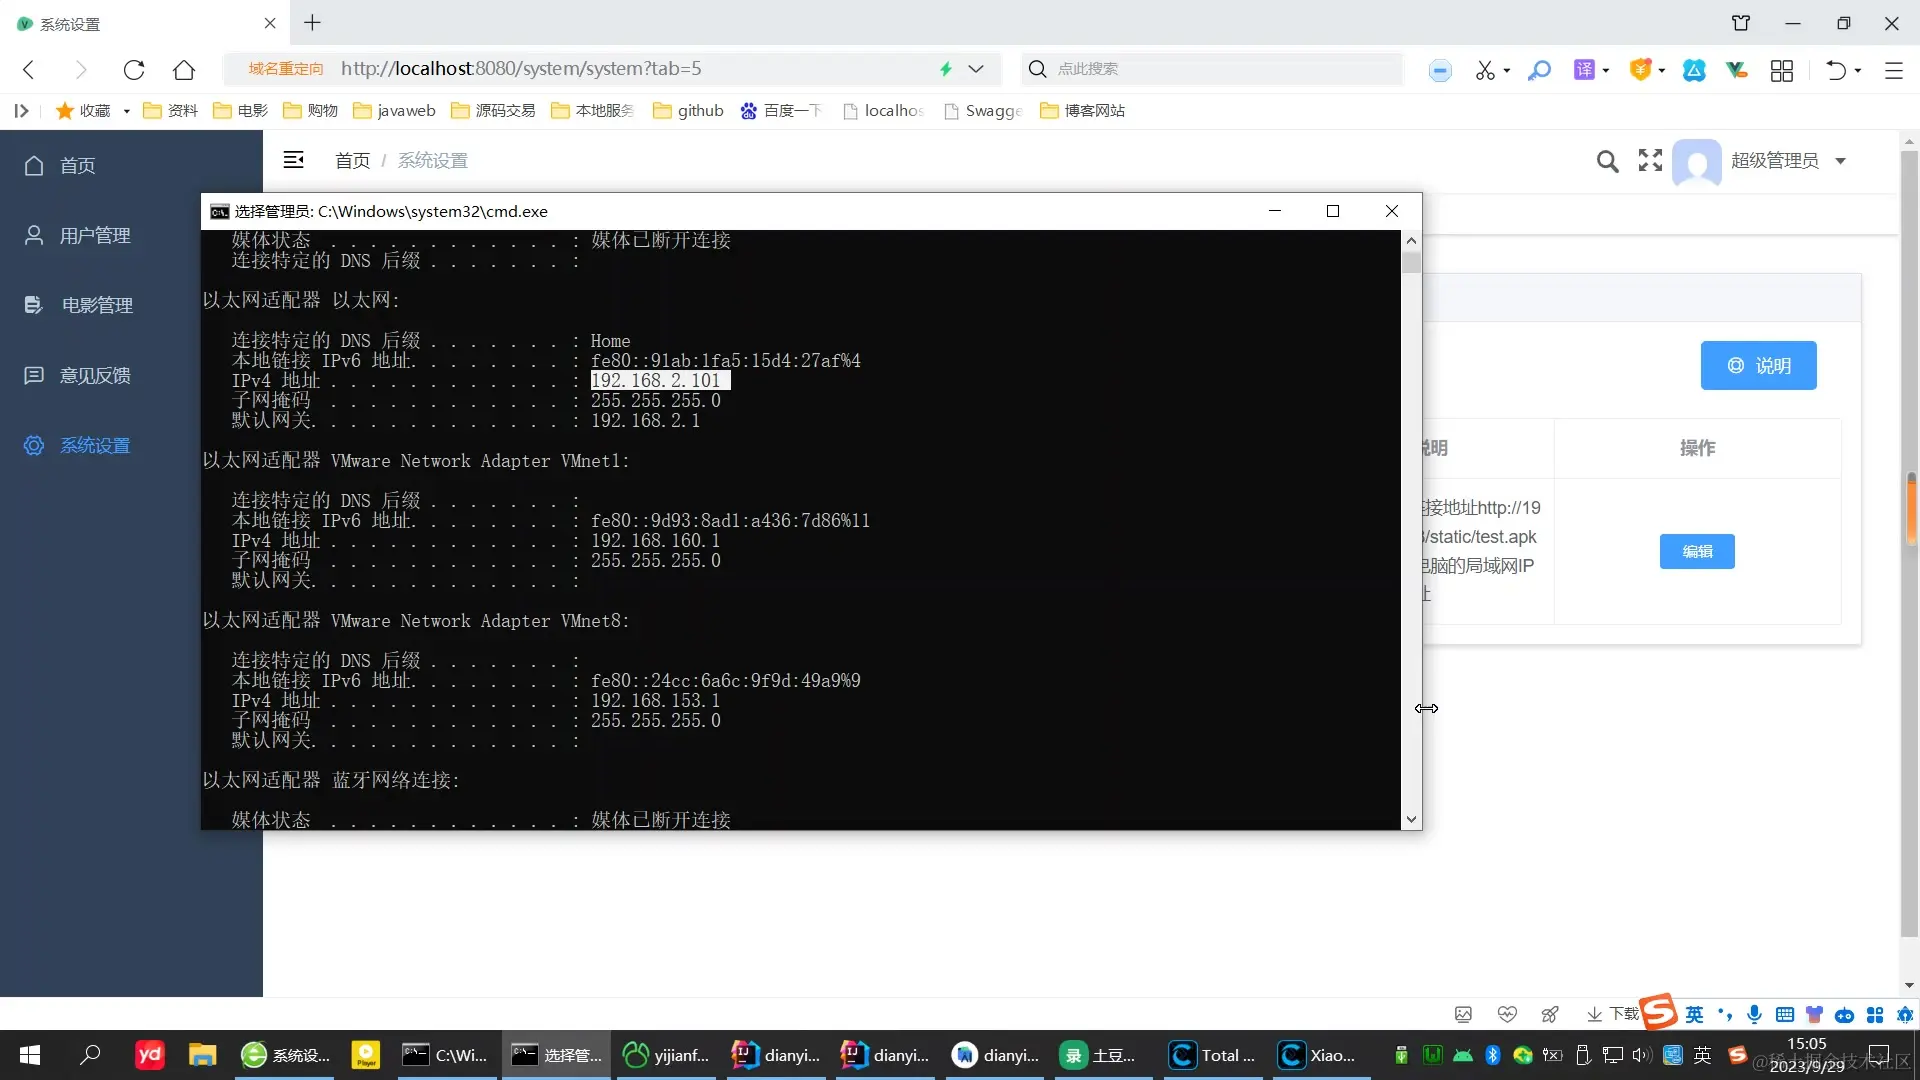Click the 百度一下 bookmark
This screenshot has width=1920, height=1080.
point(780,111)
